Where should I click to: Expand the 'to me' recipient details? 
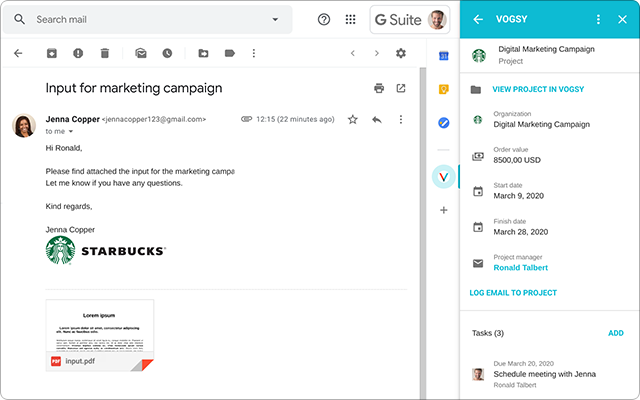click(x=71, y=131)
